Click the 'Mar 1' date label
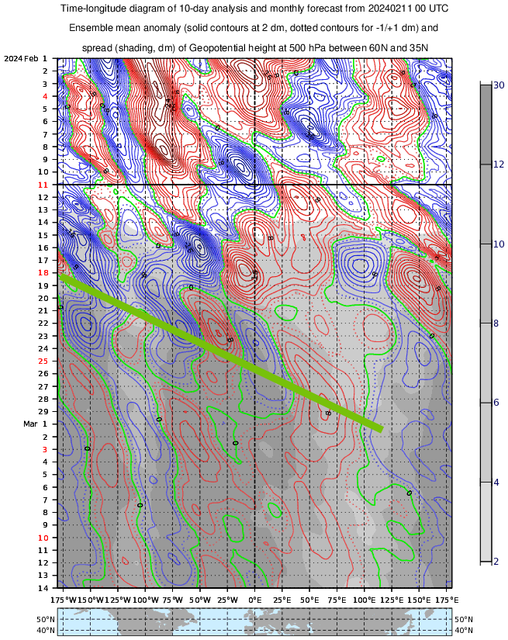 coord(35,424)
